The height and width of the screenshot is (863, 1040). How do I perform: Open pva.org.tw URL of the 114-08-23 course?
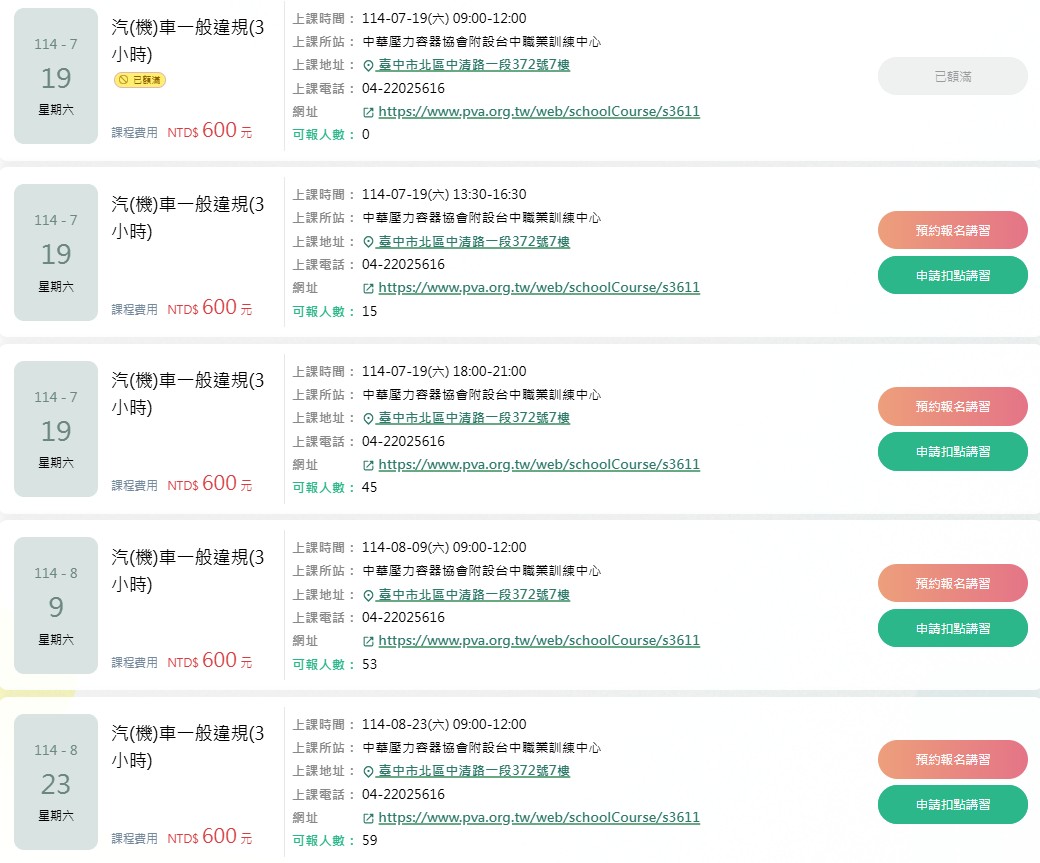[539, 817]
